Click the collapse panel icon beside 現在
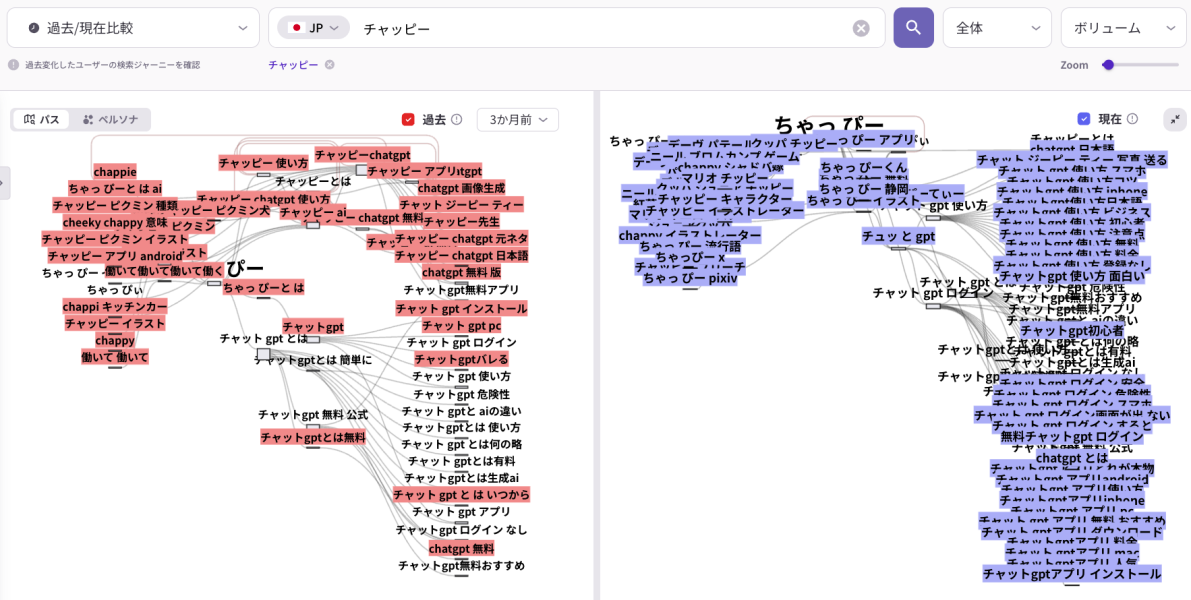The height and width of the screenshot is (600, 1191). pyautogui.click(x=1175, y=119)
